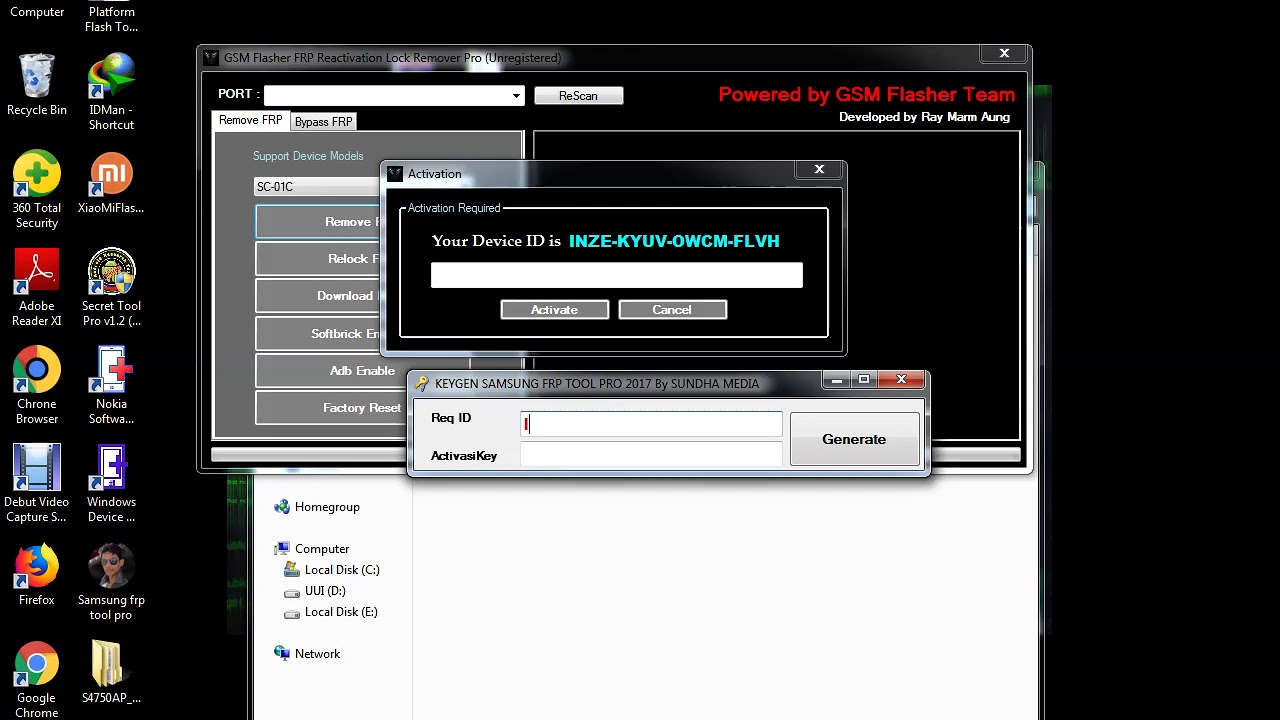Focus the Req ID input field

652,424
